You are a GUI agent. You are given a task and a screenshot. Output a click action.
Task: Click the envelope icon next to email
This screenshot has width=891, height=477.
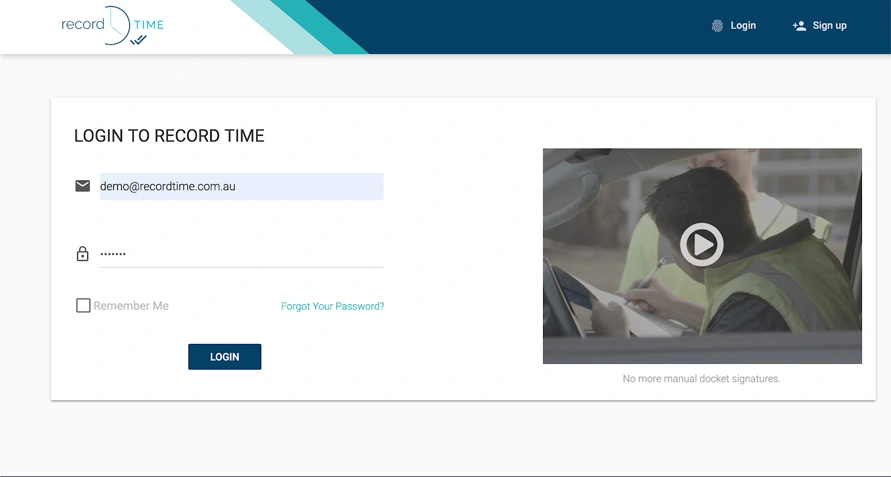click(x=83, y=186)
